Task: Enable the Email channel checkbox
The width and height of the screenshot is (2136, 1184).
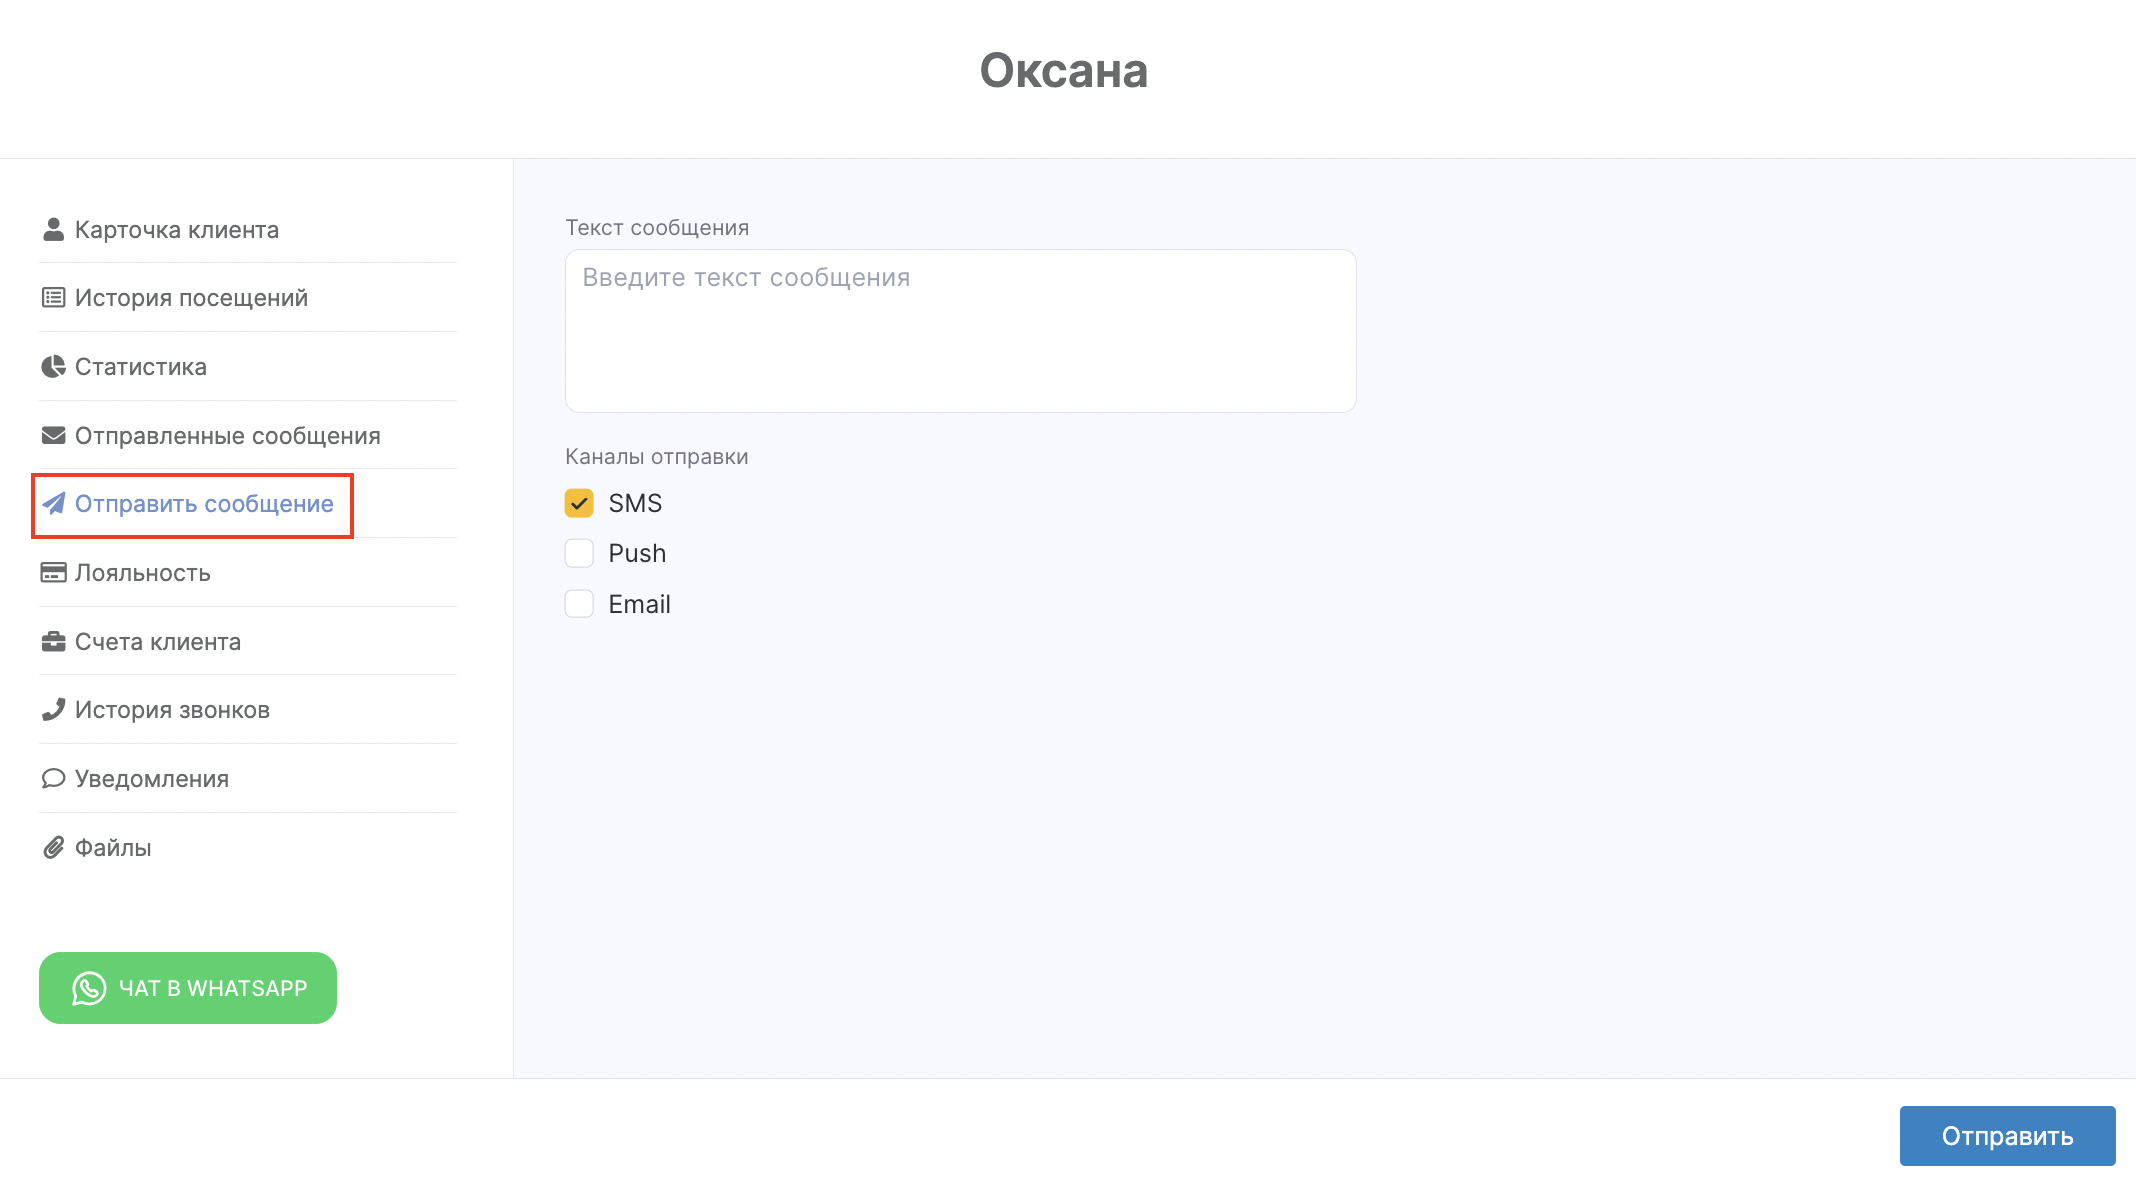Action: click(579, 604)
